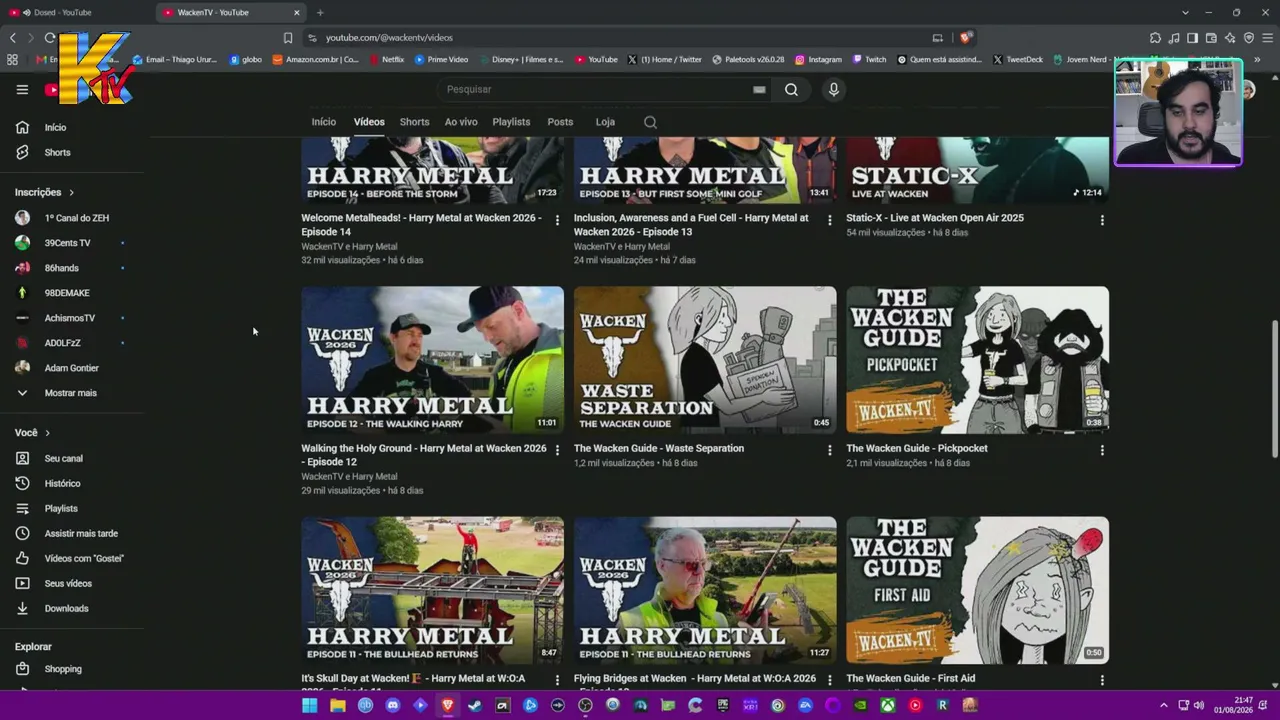Expand the Inscrições section arrow

pyautogui.click(x=71, y=192)
